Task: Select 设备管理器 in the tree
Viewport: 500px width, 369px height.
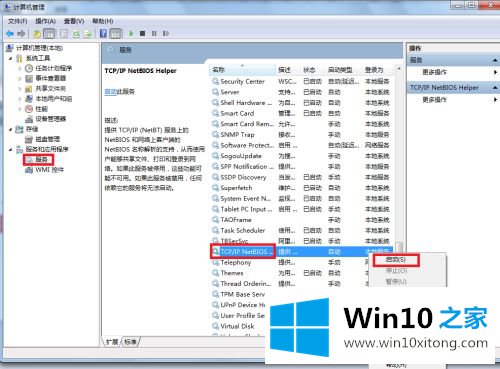Action: (51, 119)
